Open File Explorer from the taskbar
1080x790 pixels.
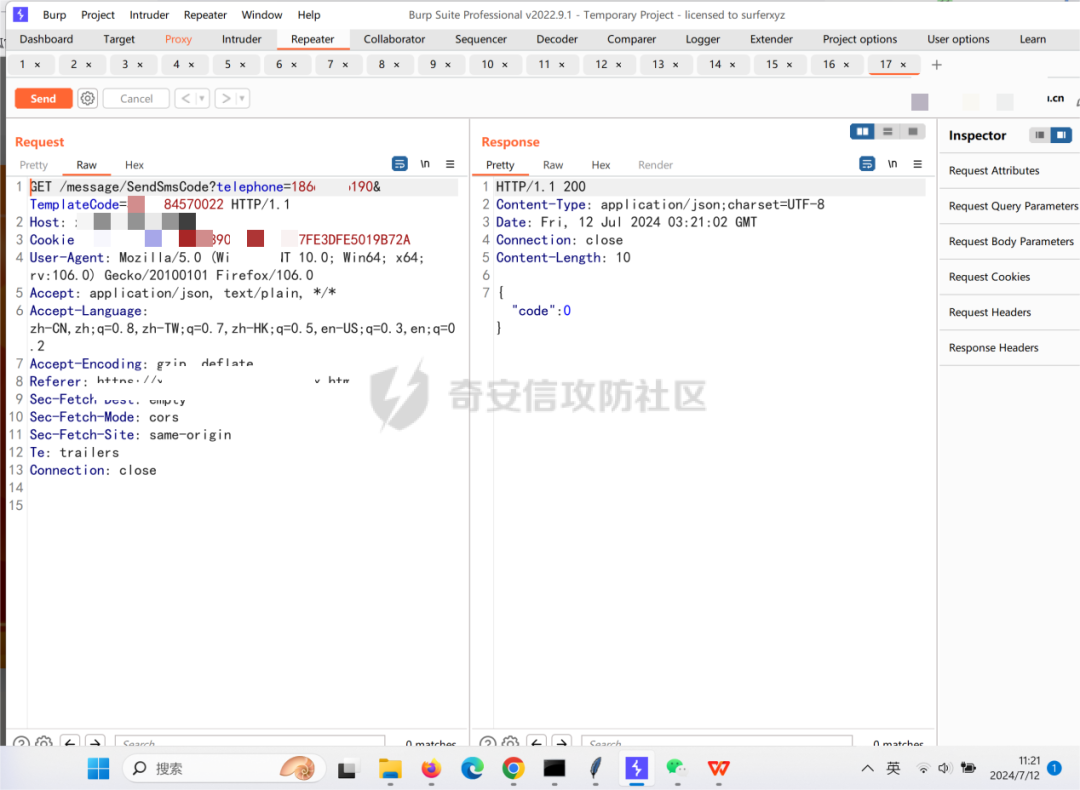pos(391,768)
